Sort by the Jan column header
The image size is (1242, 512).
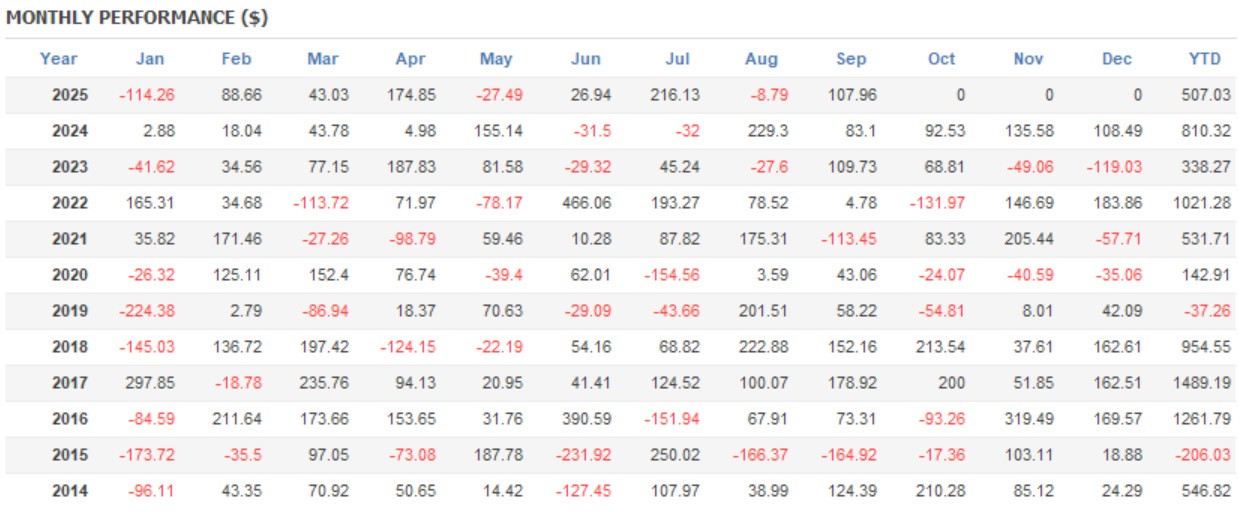(x=150, y=59)
